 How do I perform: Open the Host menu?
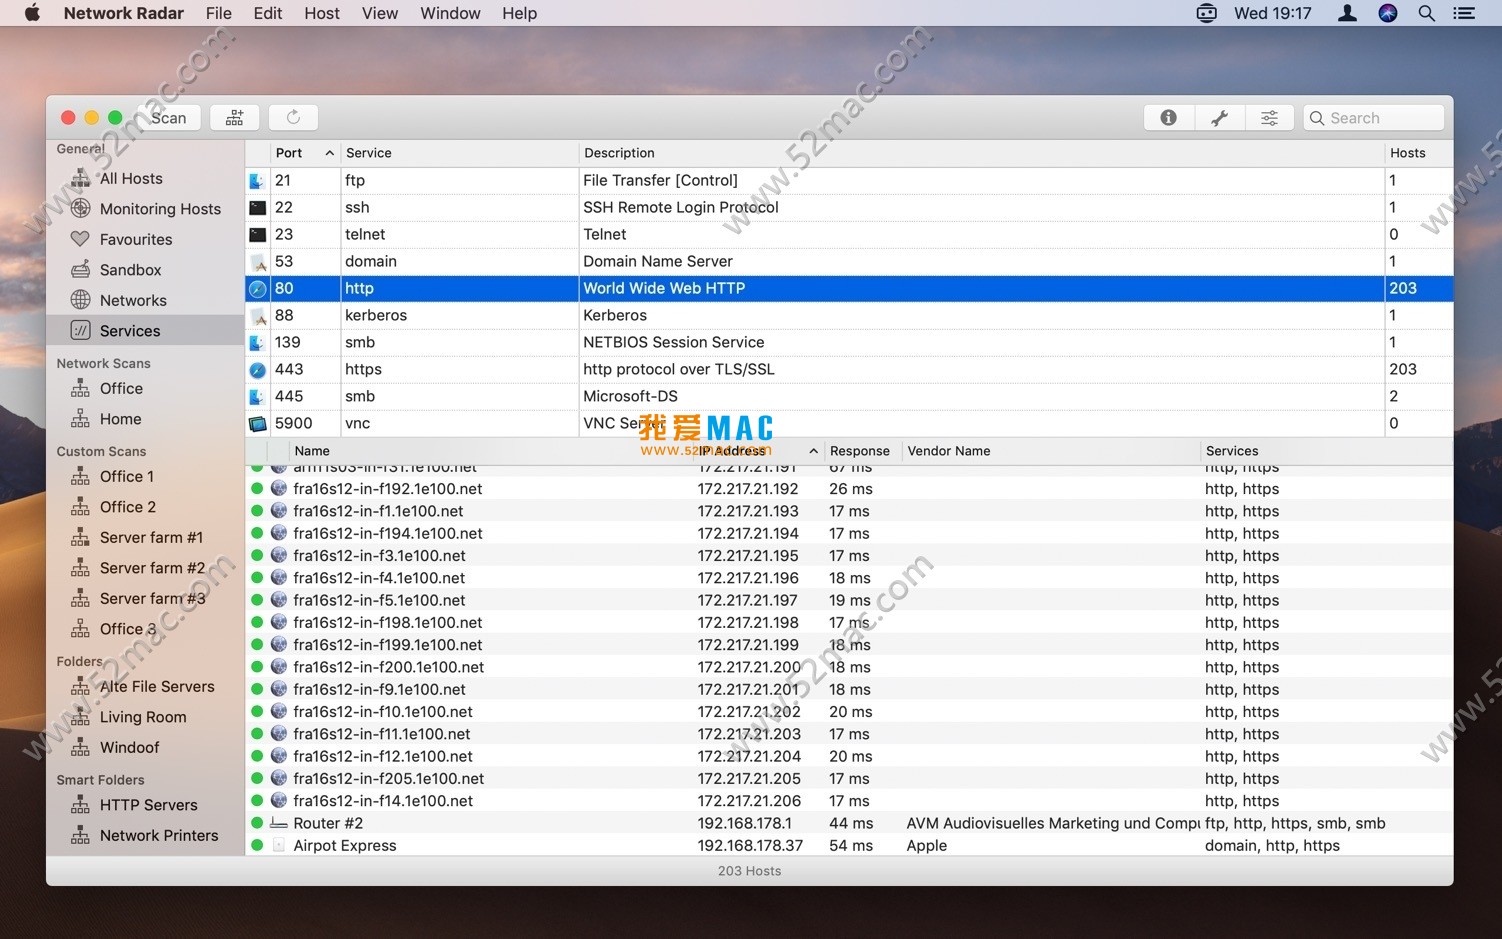(322, 13)
